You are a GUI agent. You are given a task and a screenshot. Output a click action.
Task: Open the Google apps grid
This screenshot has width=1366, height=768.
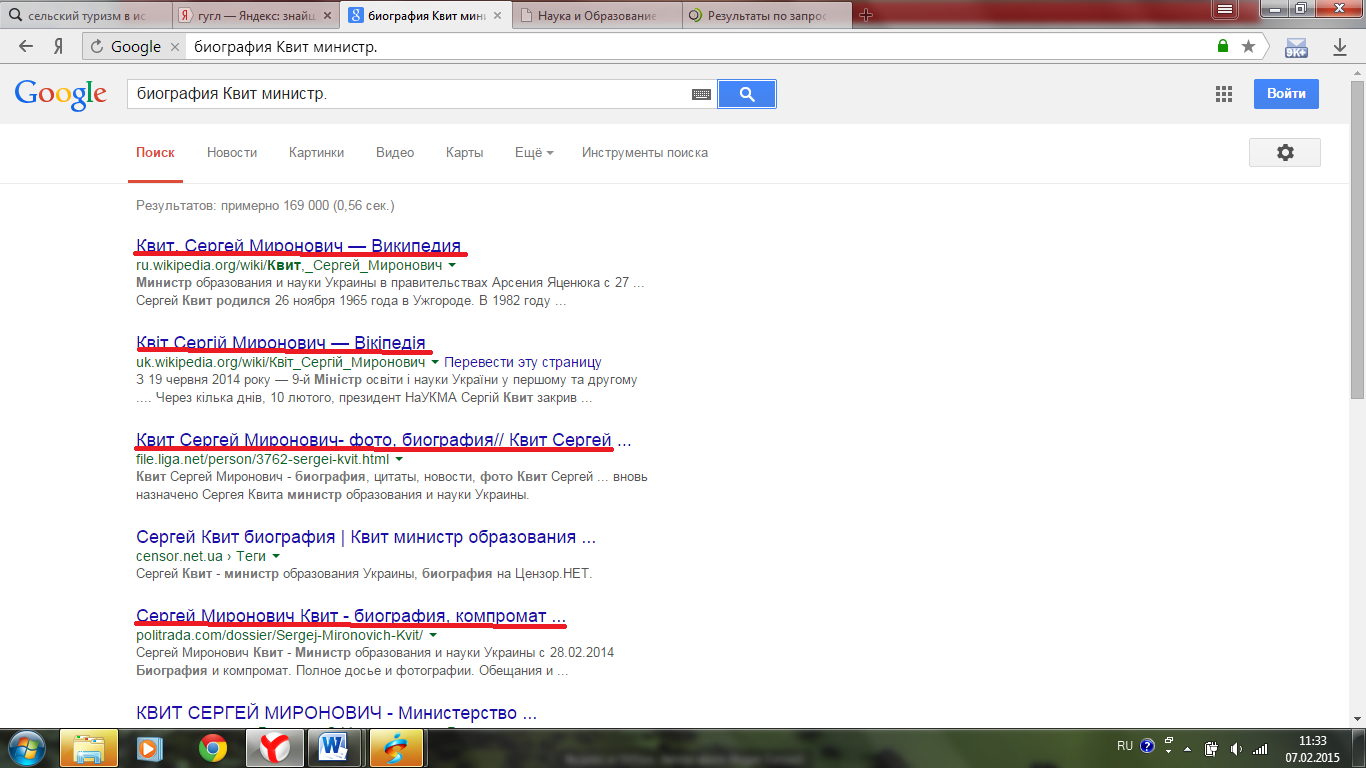(1224, 94)
